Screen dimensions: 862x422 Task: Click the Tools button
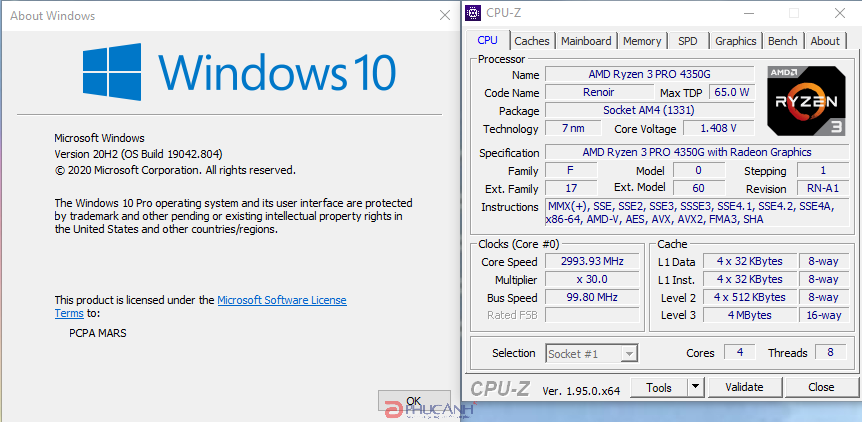point(659,387)
